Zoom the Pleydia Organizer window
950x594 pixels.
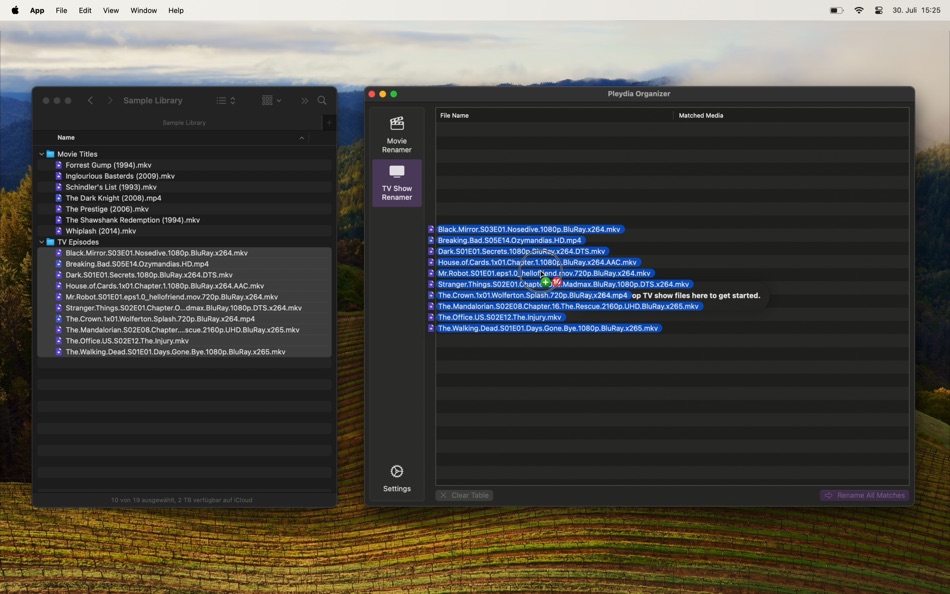pyautogui.click(x=394, y=94)
